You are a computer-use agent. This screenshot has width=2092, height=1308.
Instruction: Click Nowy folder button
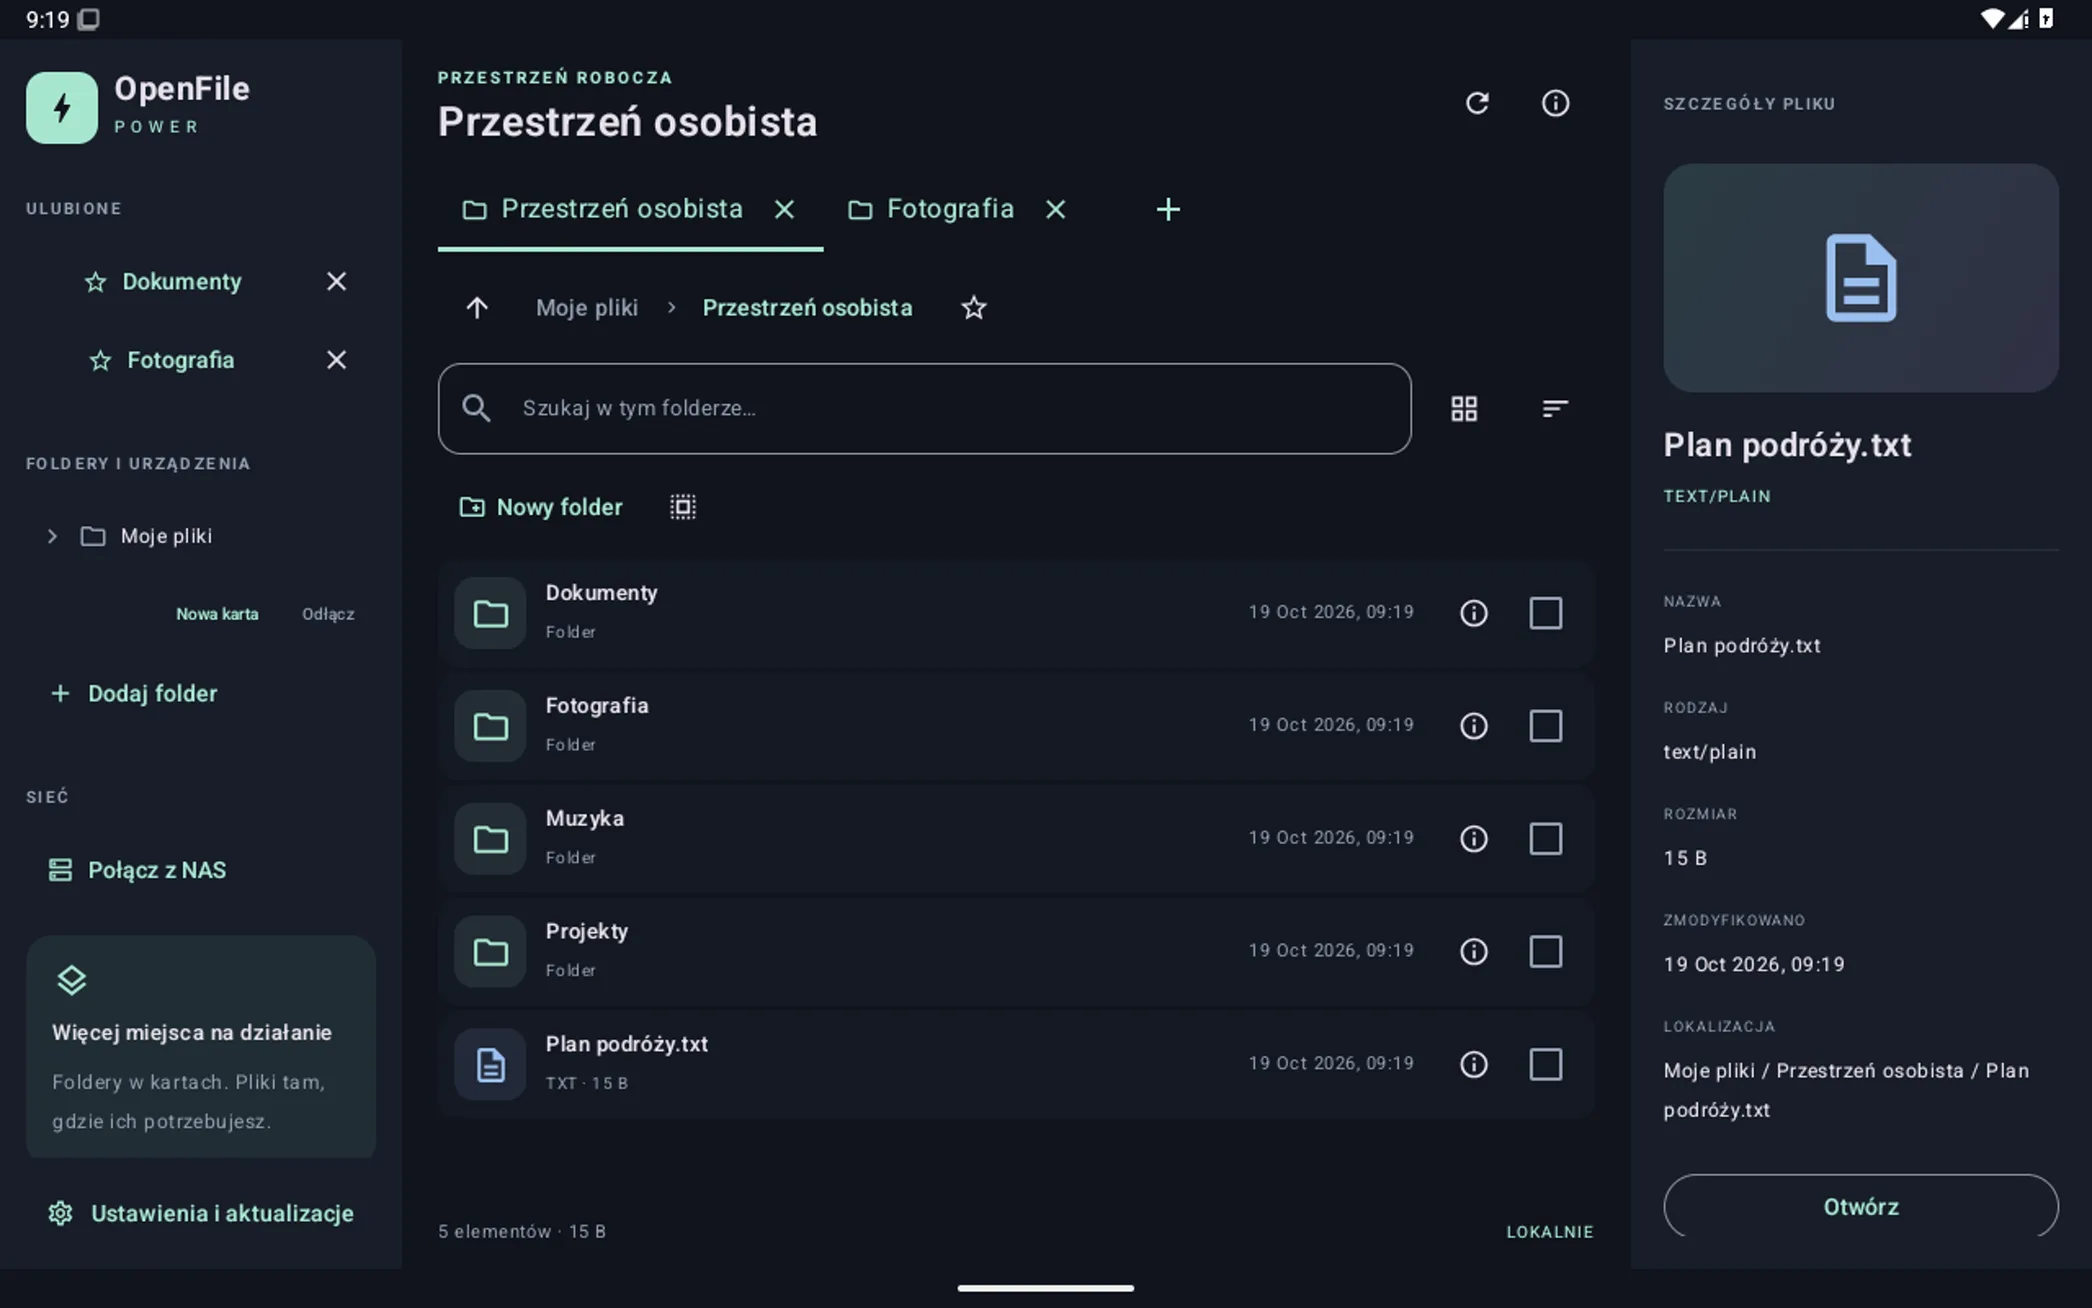[x=541, y=507]
